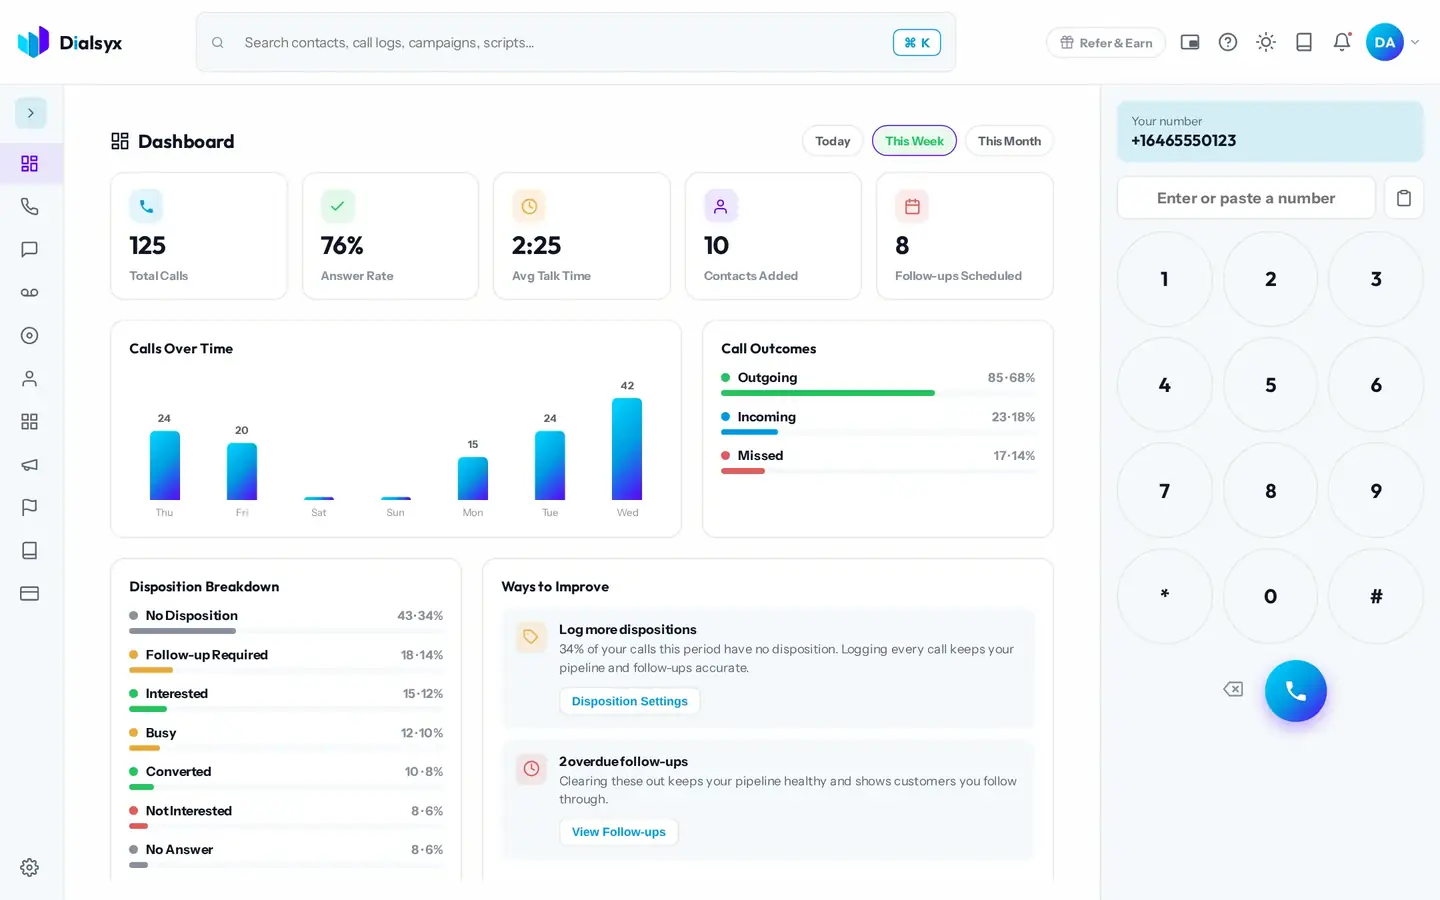Screen dimensions: 1440x900
Task: Click the Total Calls card showing 125
Action: click(199, 236)
